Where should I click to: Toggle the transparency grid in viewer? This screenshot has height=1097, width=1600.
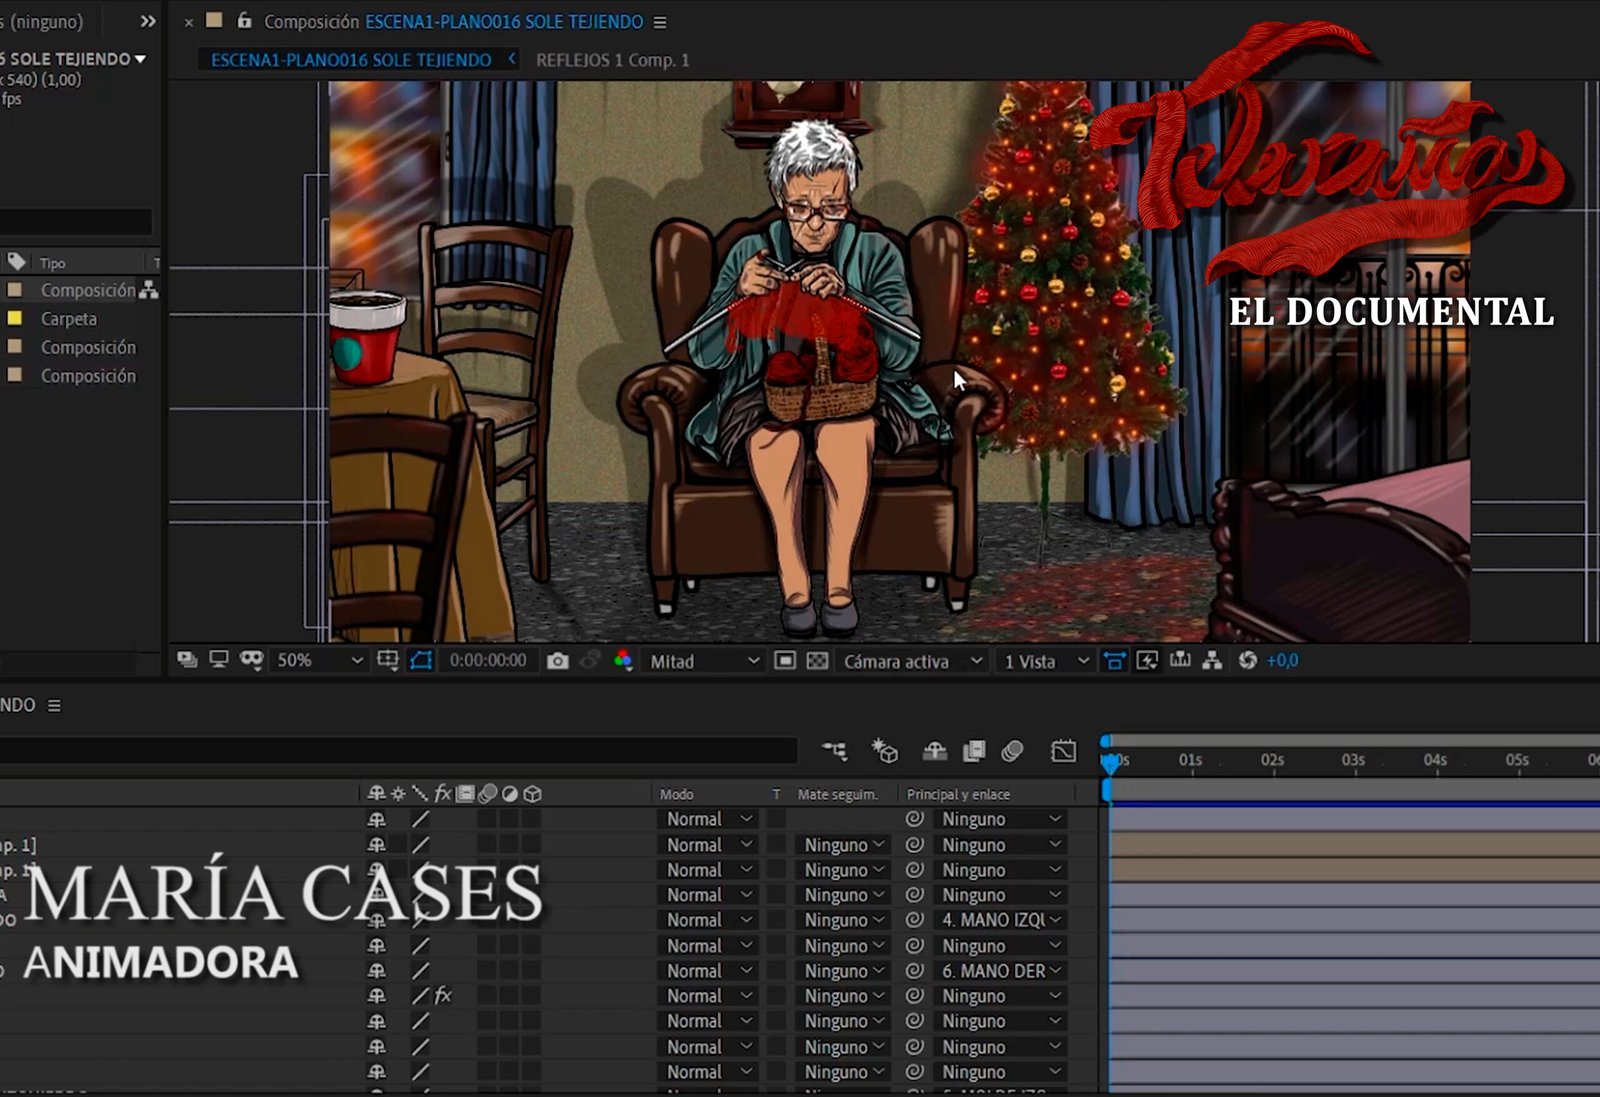click(x=817, y=661)
